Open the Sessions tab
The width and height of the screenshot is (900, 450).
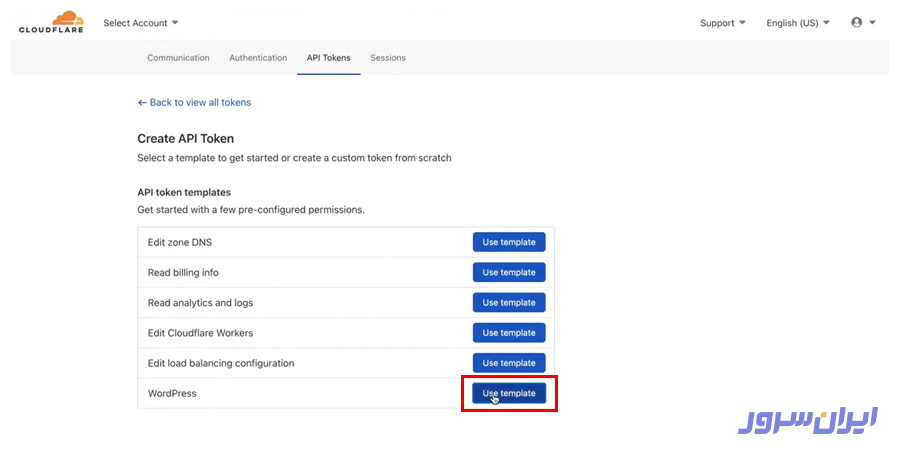tap(388, 58)
